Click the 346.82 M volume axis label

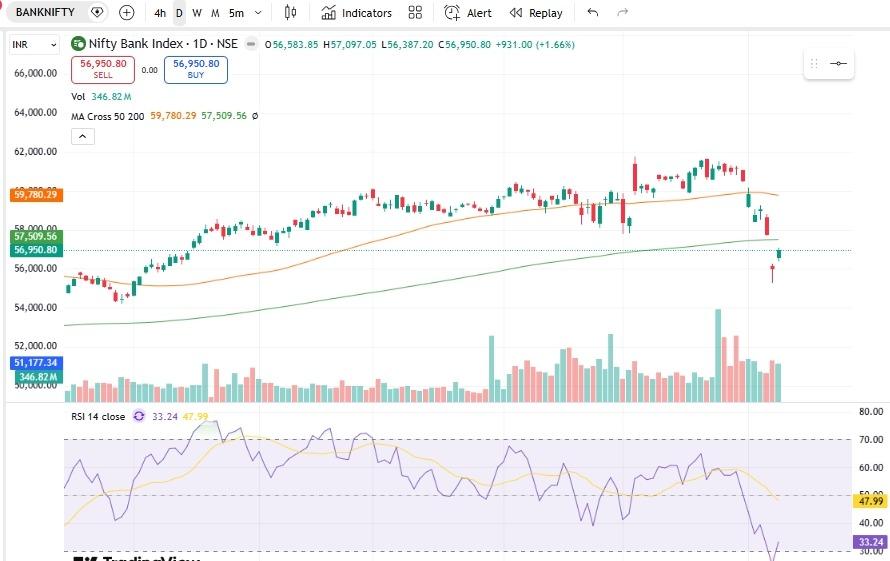(x=38, y=376)
